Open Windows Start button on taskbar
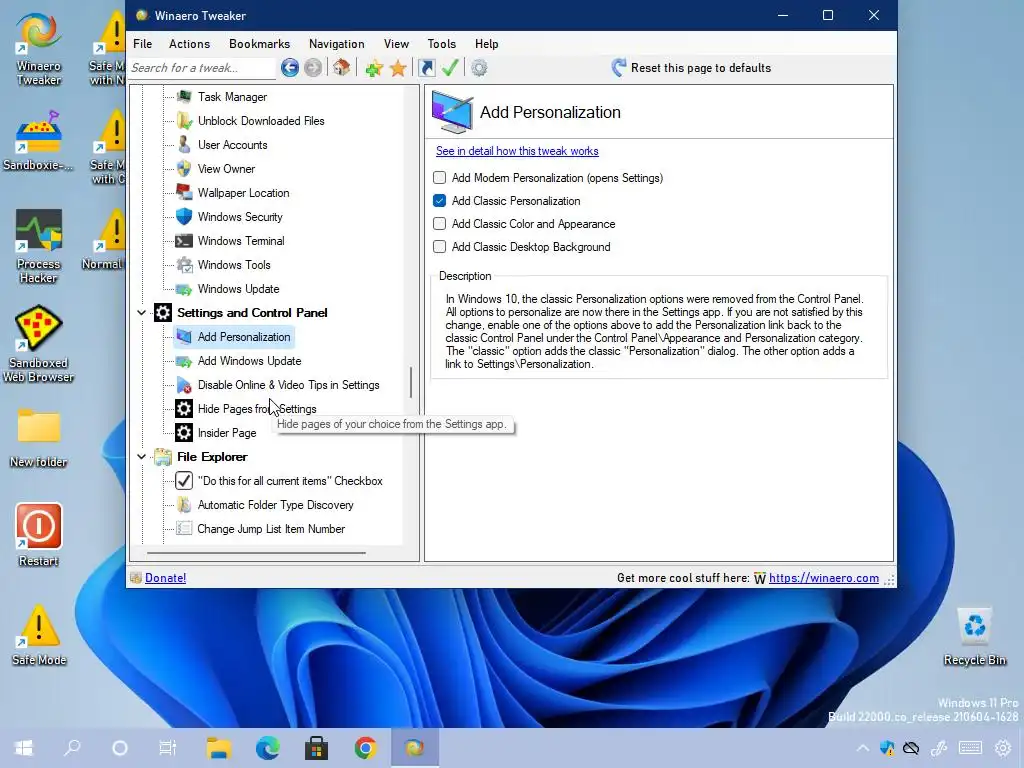Viewport: 1024px width, 768px height. [24, 748]
